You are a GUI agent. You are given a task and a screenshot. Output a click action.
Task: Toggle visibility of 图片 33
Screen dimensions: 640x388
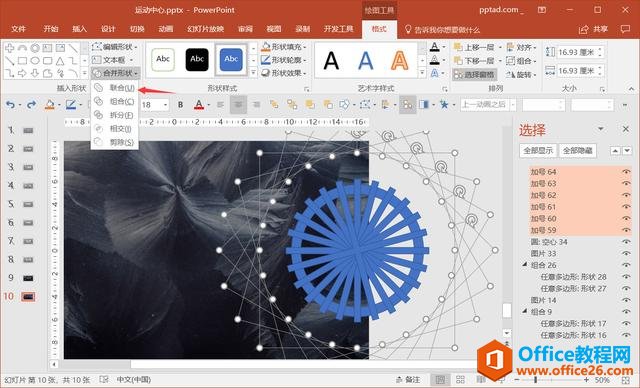click(626, 253)
